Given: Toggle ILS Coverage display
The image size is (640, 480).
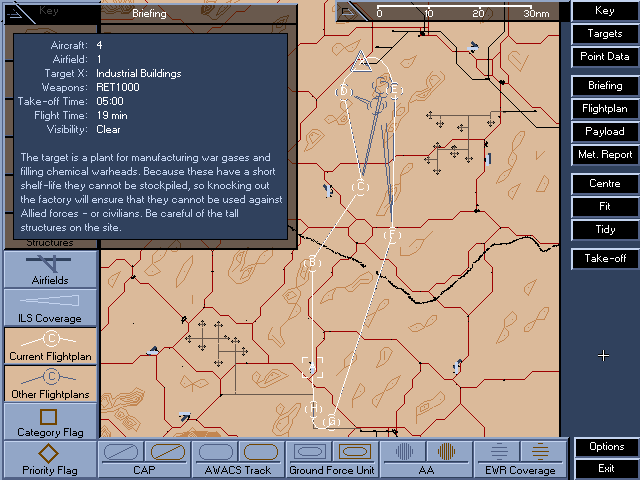Looking at the screenshot, I should [50, 305].
